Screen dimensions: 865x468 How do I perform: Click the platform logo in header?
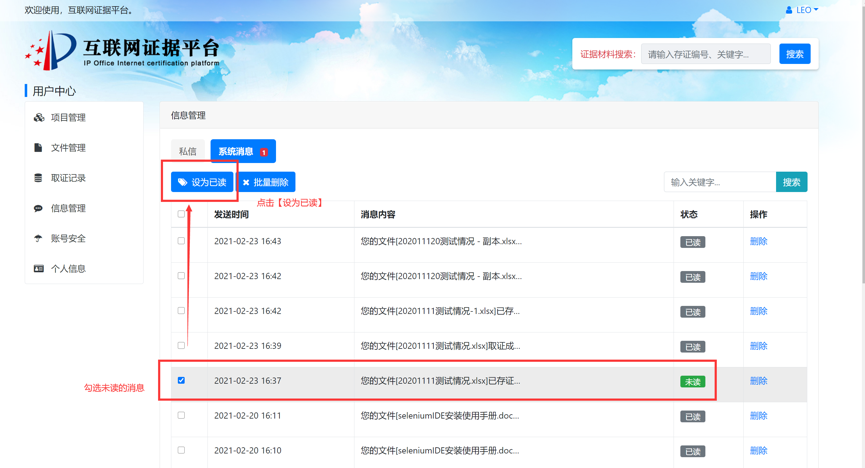(50, 50)
